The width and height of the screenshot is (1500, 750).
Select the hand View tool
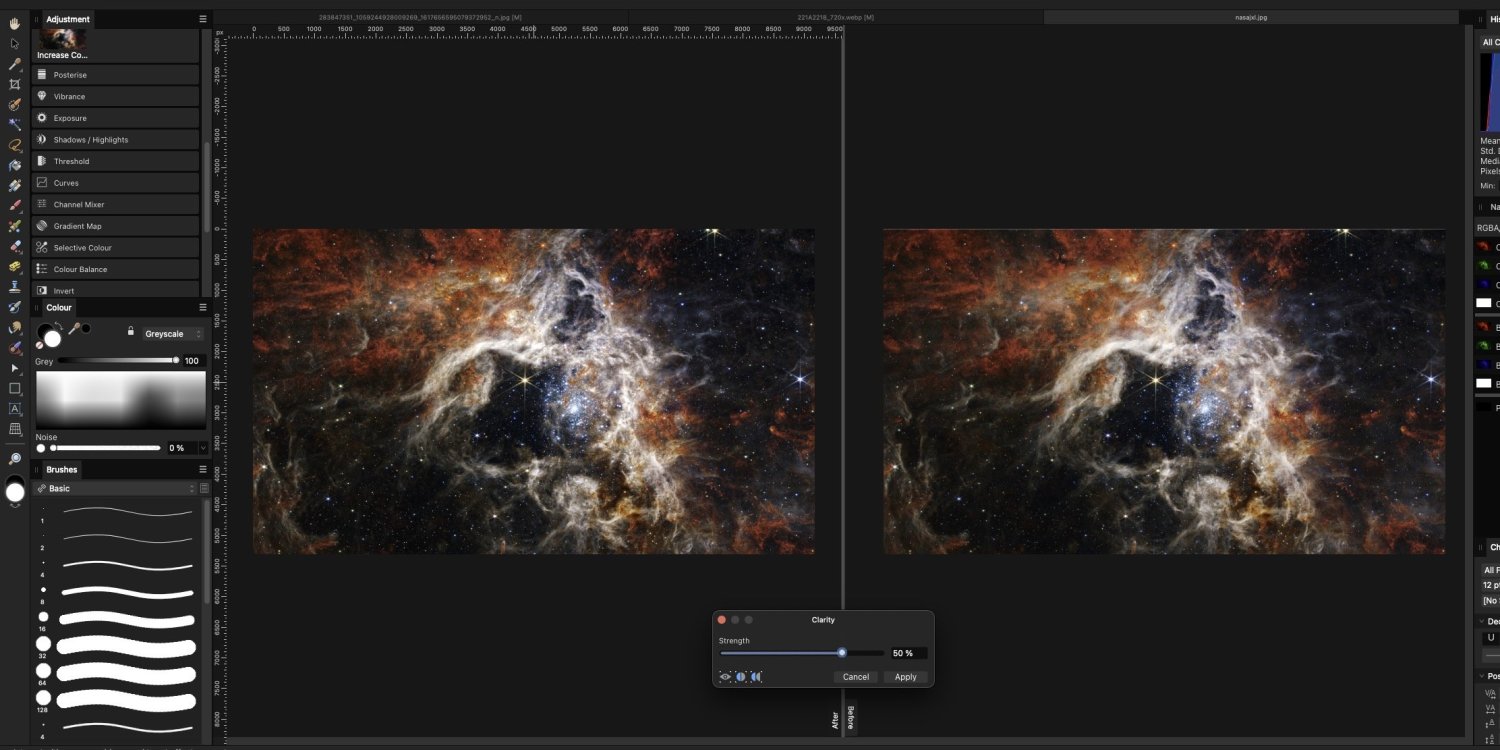pyautogui.click(x=15, y=22)
